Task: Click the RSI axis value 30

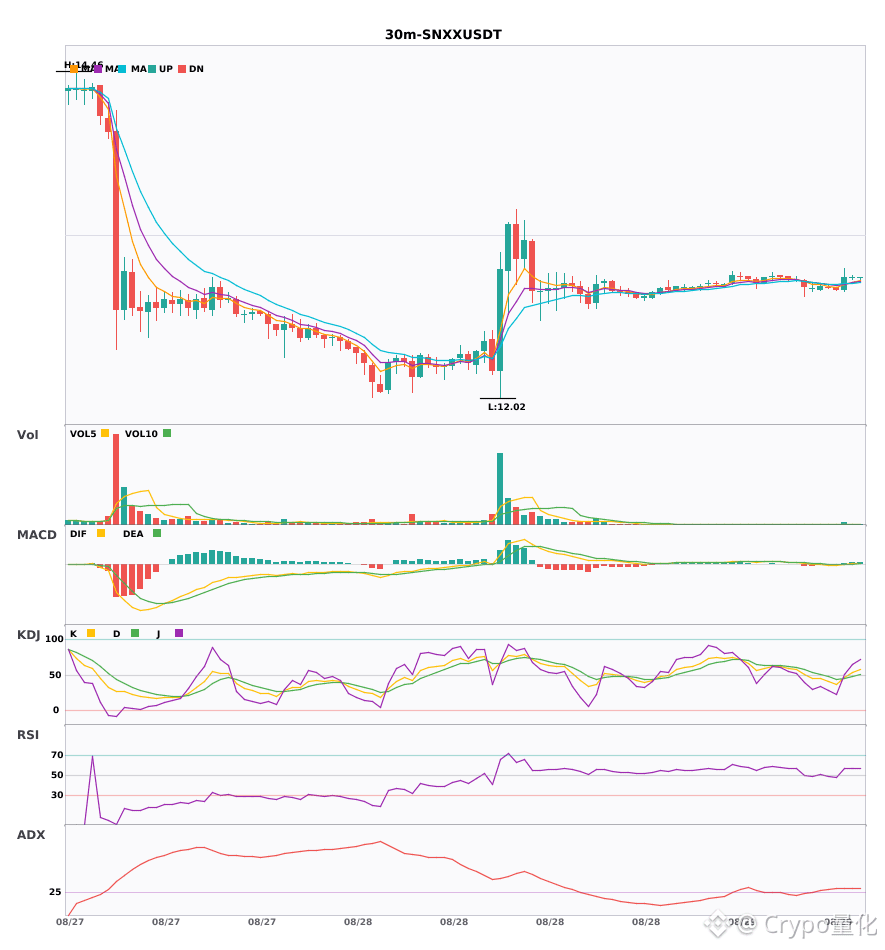Action: click(x=58, y=795)
